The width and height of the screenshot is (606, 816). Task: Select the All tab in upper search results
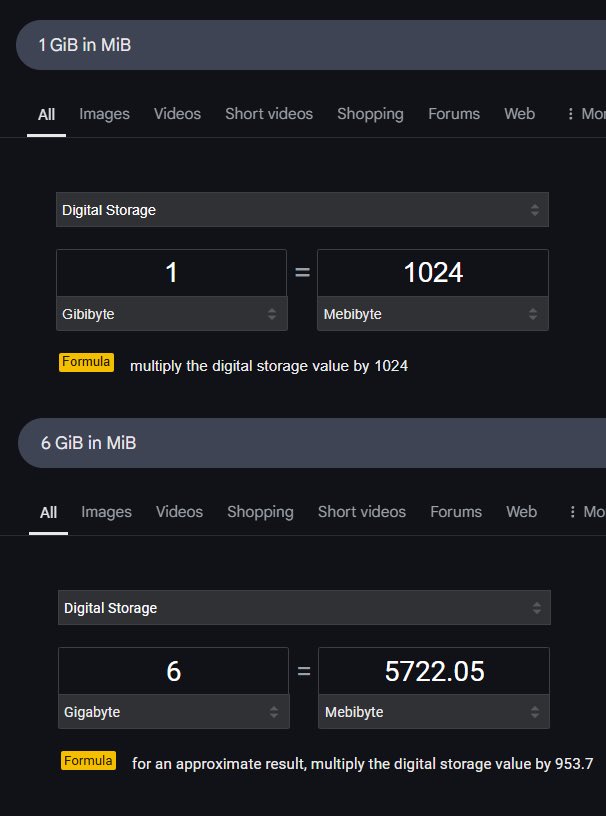pos(46,114)
